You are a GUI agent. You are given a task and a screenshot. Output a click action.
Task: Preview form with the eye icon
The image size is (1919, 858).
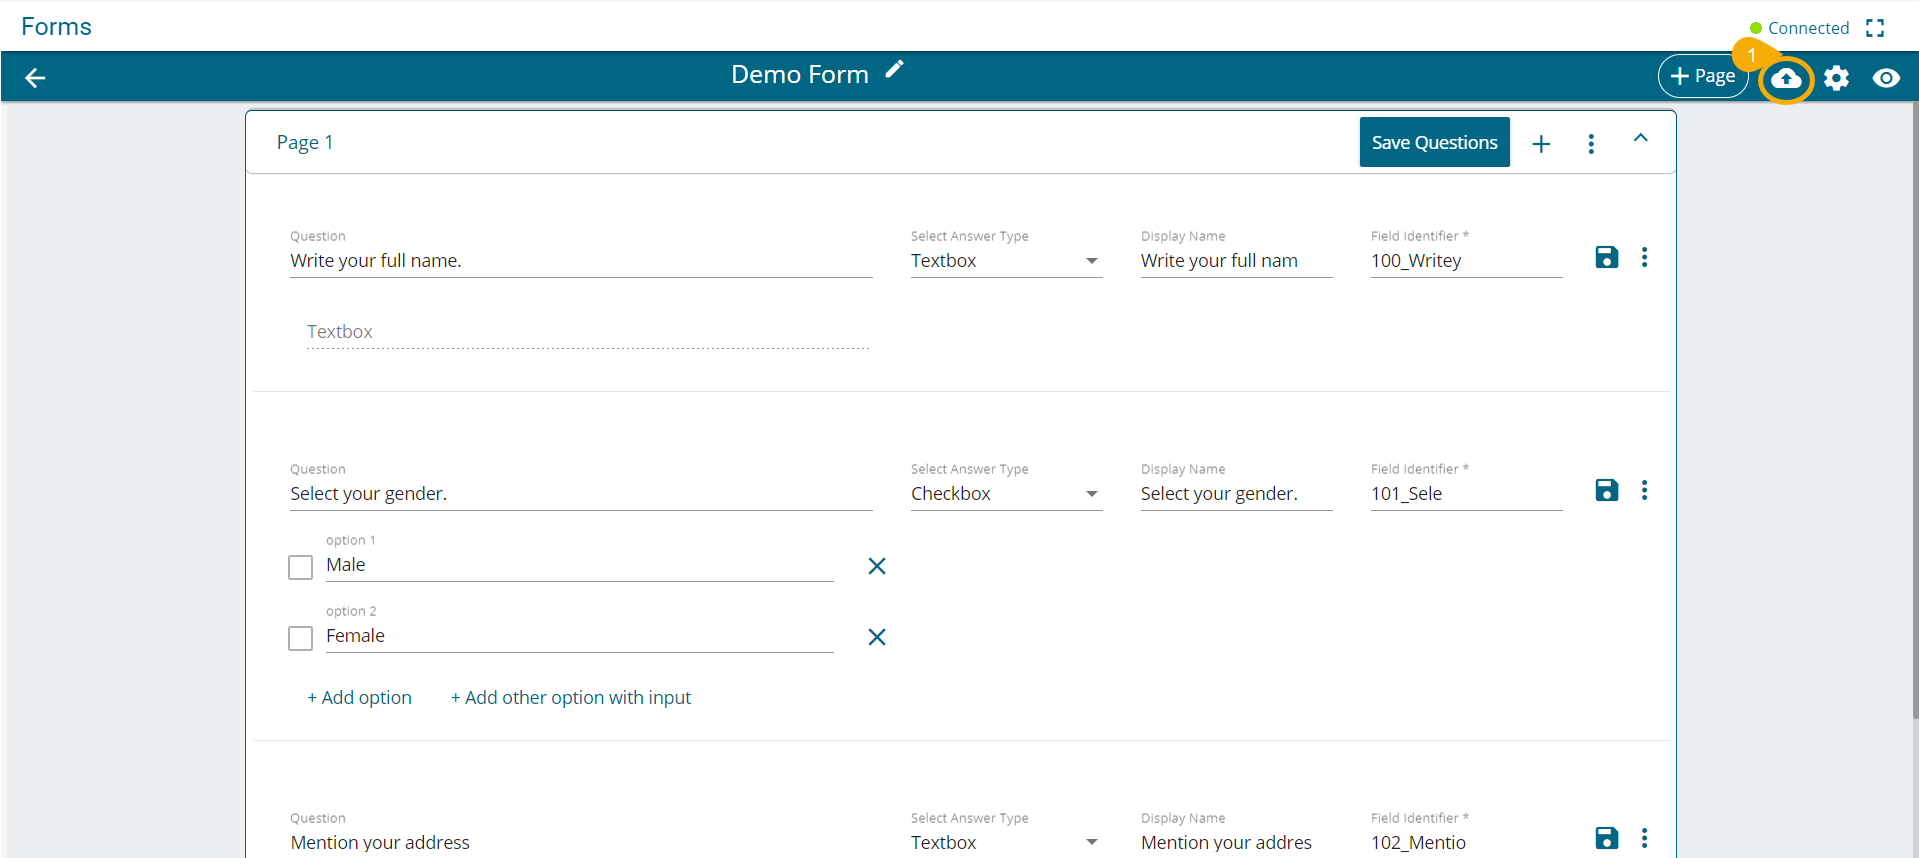point(1886,78)
